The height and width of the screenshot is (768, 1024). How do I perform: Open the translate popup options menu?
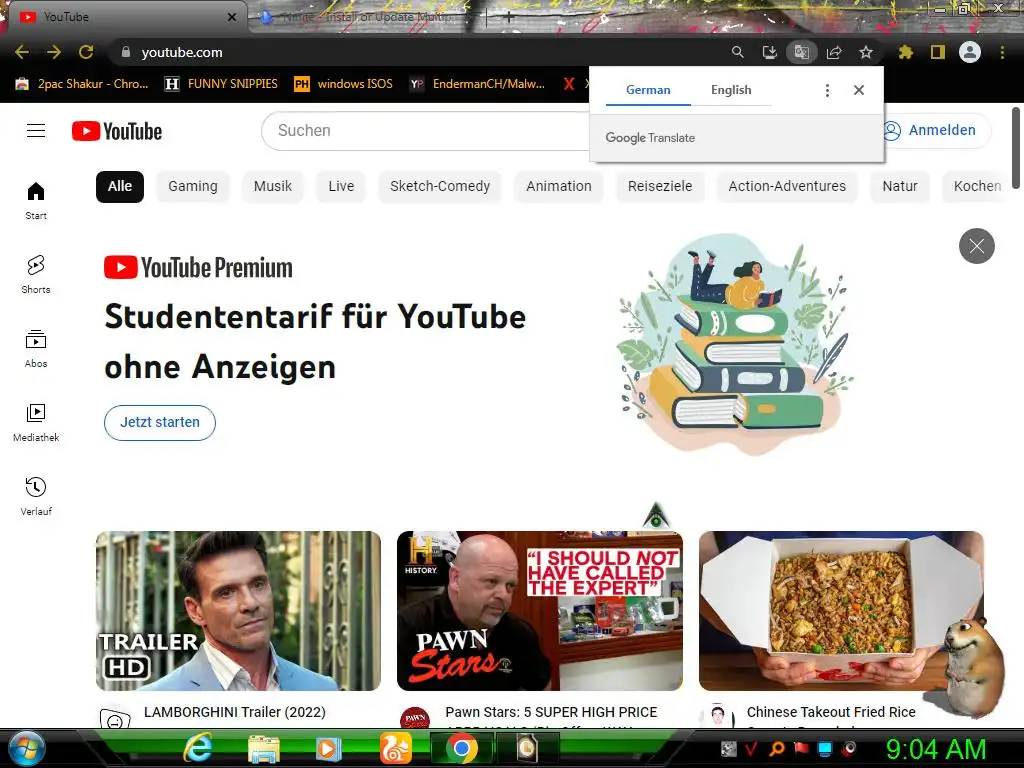coord(827,90)
